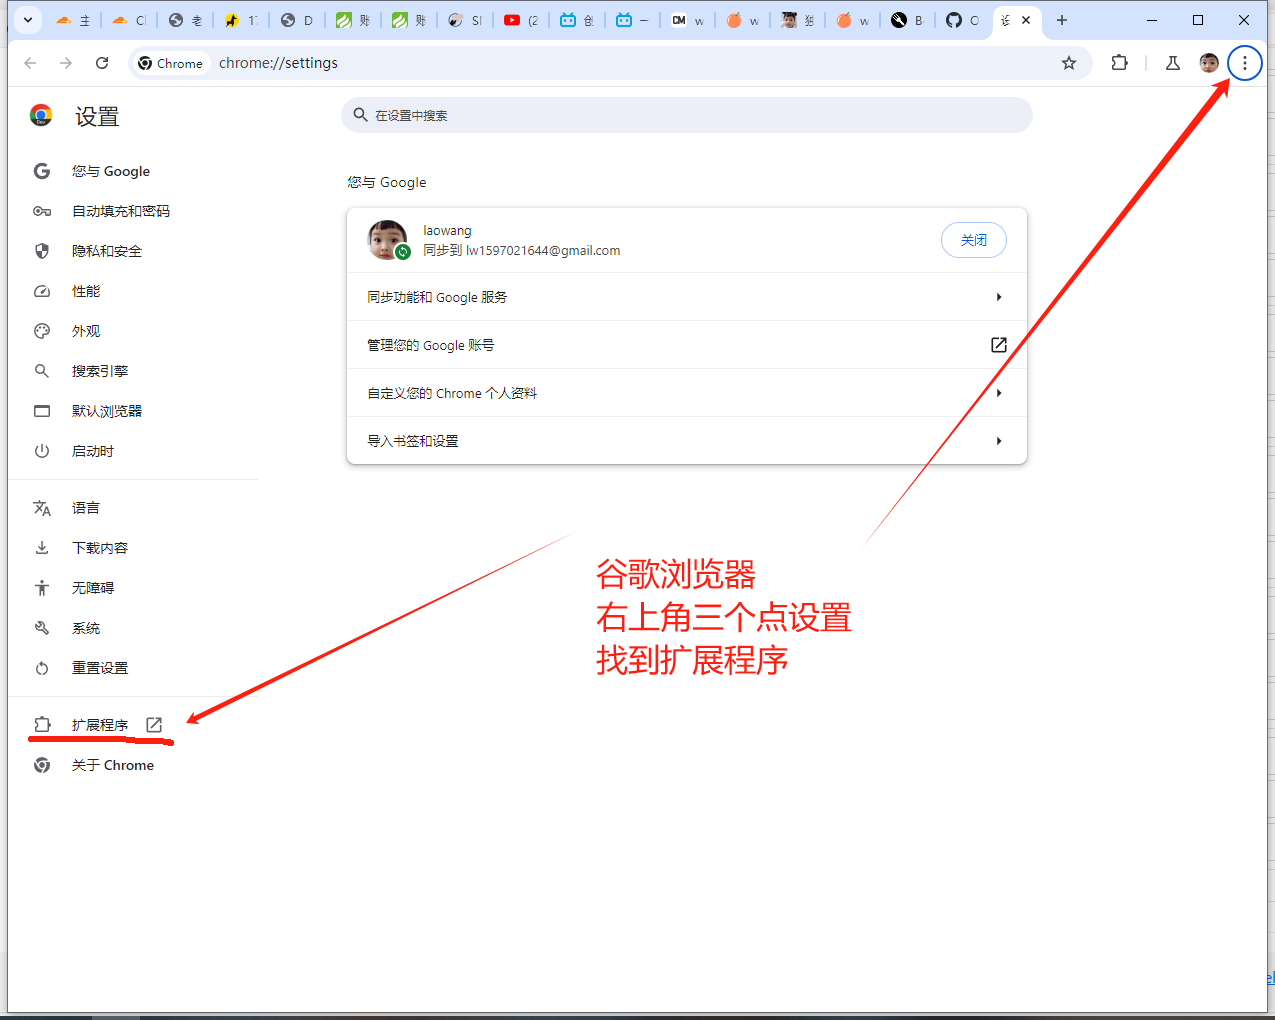Open 外观 settings section

tap(86, 331)
